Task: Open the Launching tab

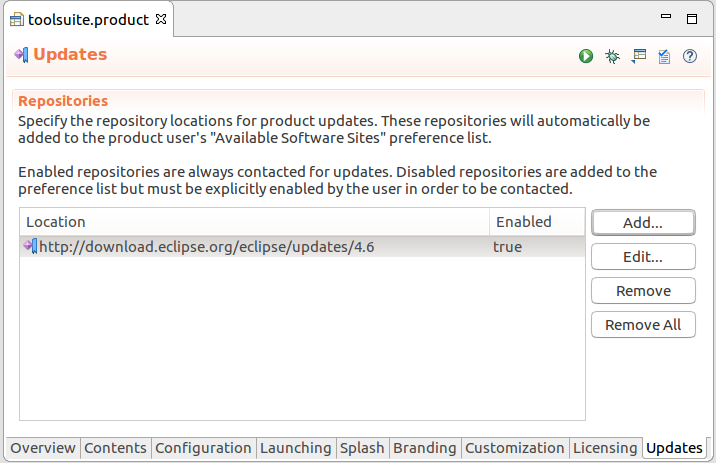Action: point(295,448)
